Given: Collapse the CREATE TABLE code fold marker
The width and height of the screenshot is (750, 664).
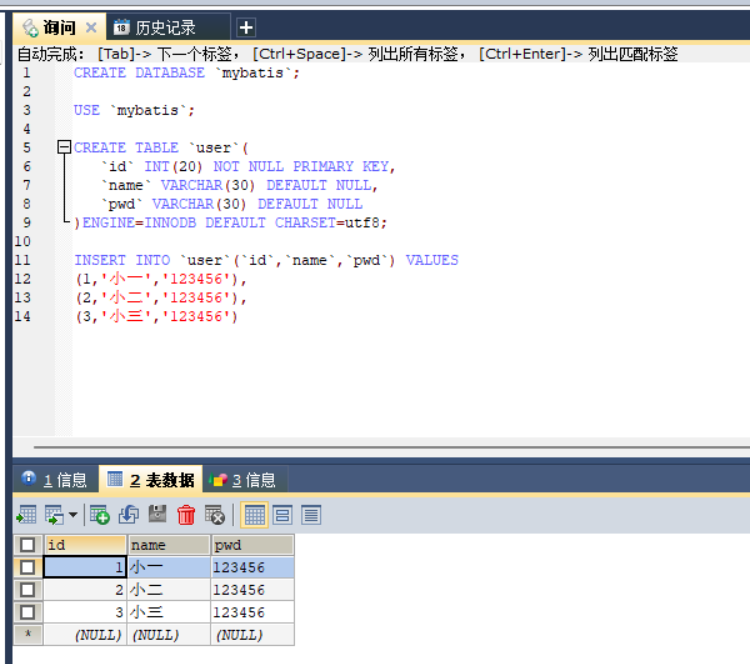Looking at the screenshot, I should tap(64, 147).
